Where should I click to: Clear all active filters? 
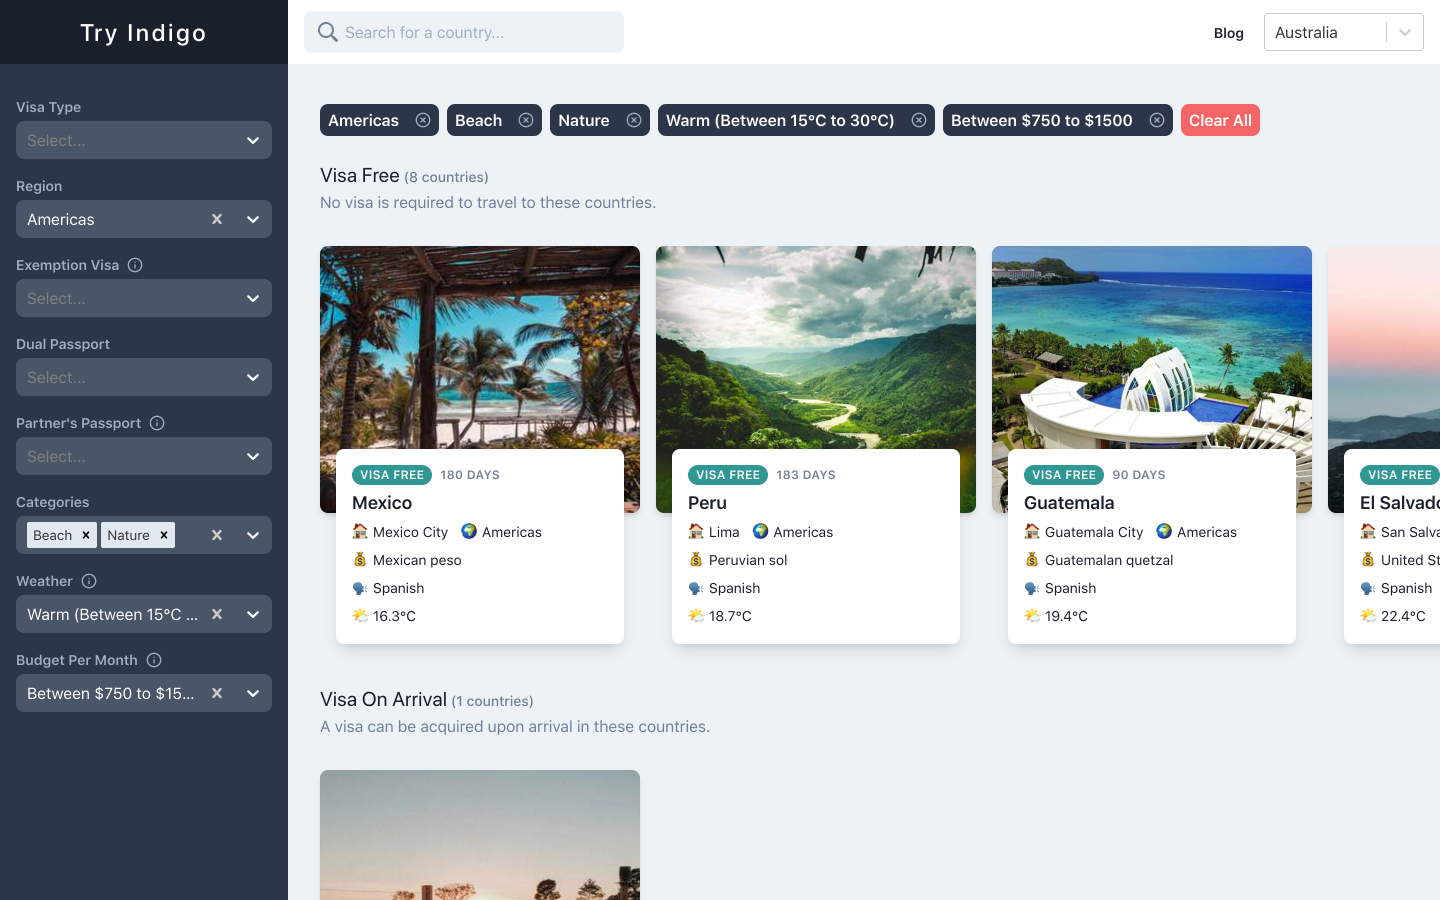1220,120
